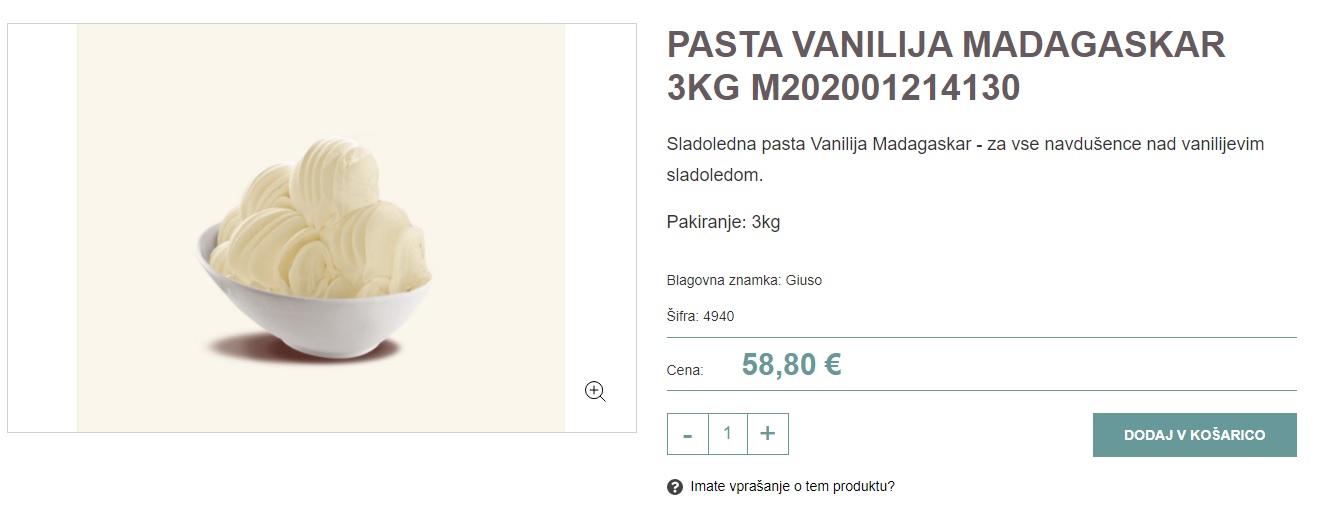Click the Giuso brand name

(x=804, y=281)
